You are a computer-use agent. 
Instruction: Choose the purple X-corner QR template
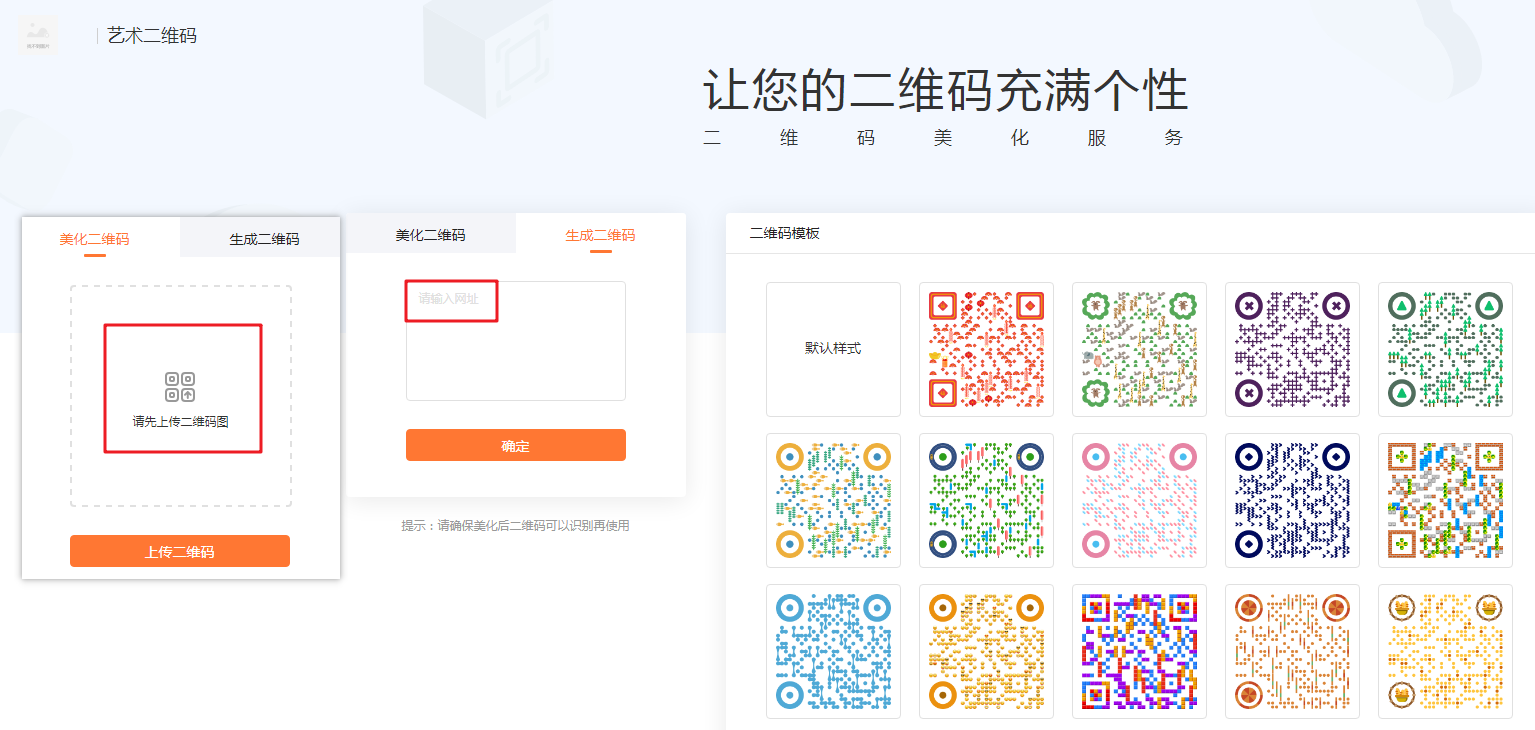tap(1292, 349)
